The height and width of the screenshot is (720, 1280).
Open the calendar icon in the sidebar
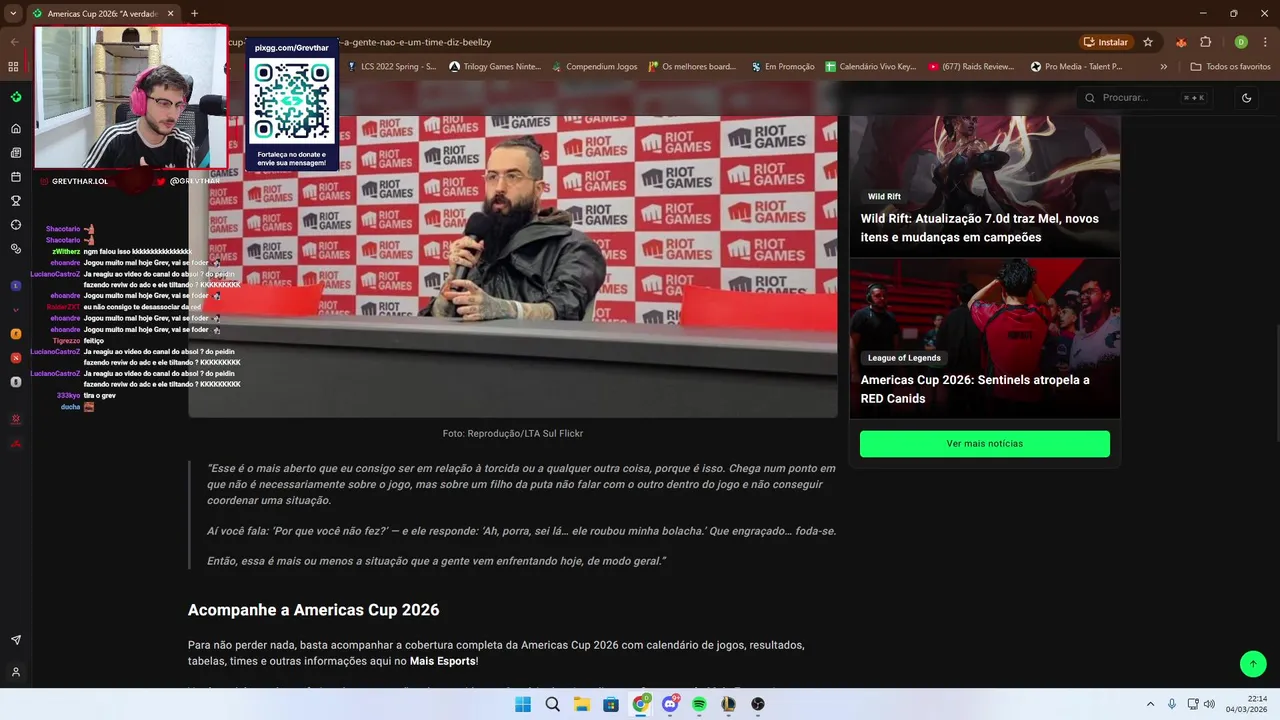point(16,177)
